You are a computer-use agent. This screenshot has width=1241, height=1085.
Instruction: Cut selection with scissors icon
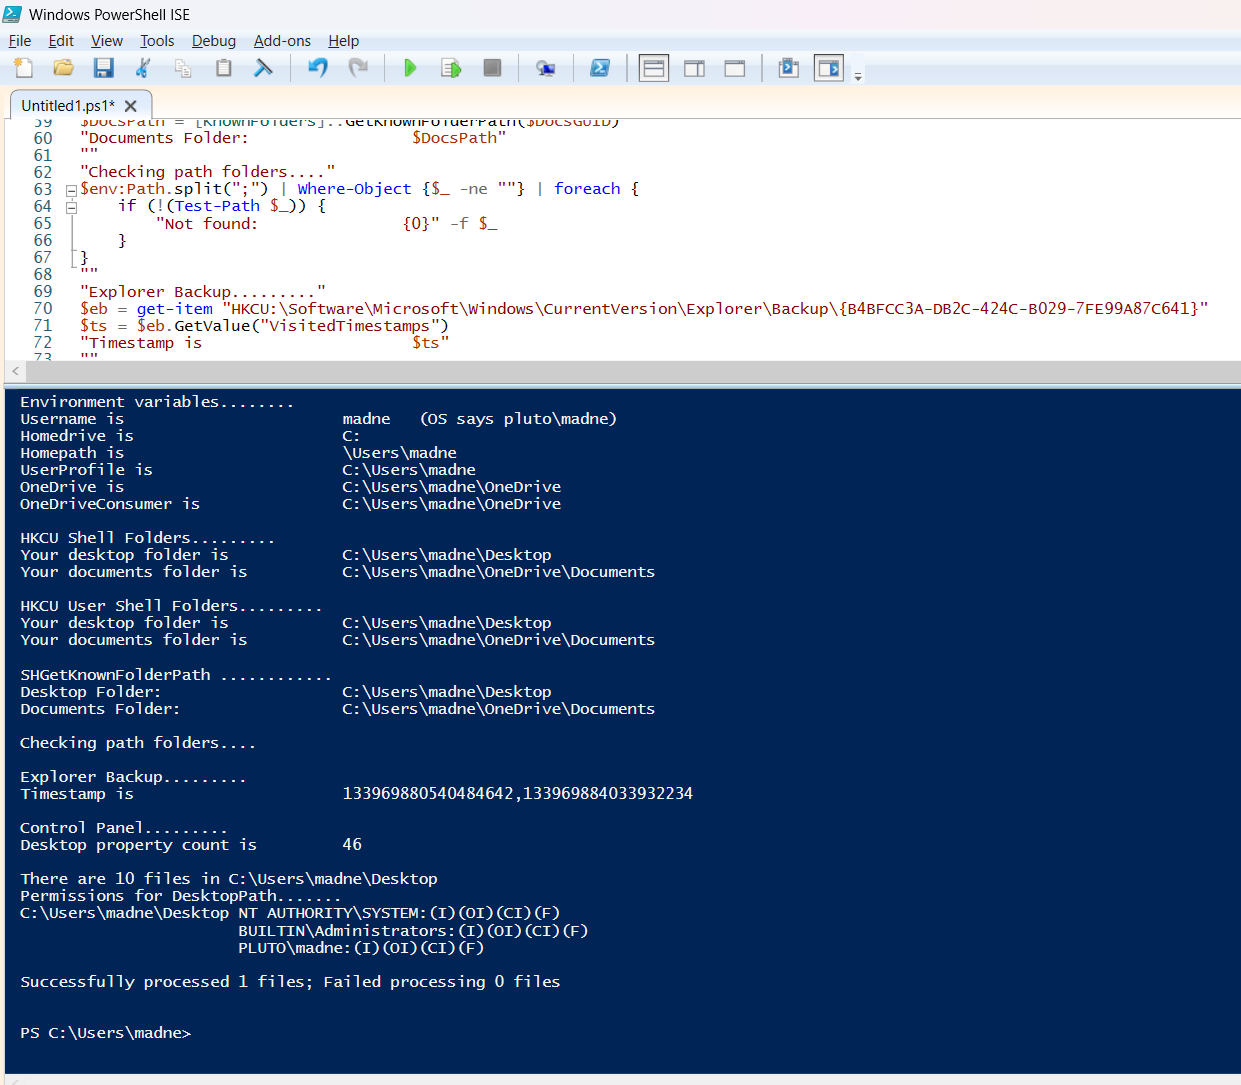click(143, 68)
